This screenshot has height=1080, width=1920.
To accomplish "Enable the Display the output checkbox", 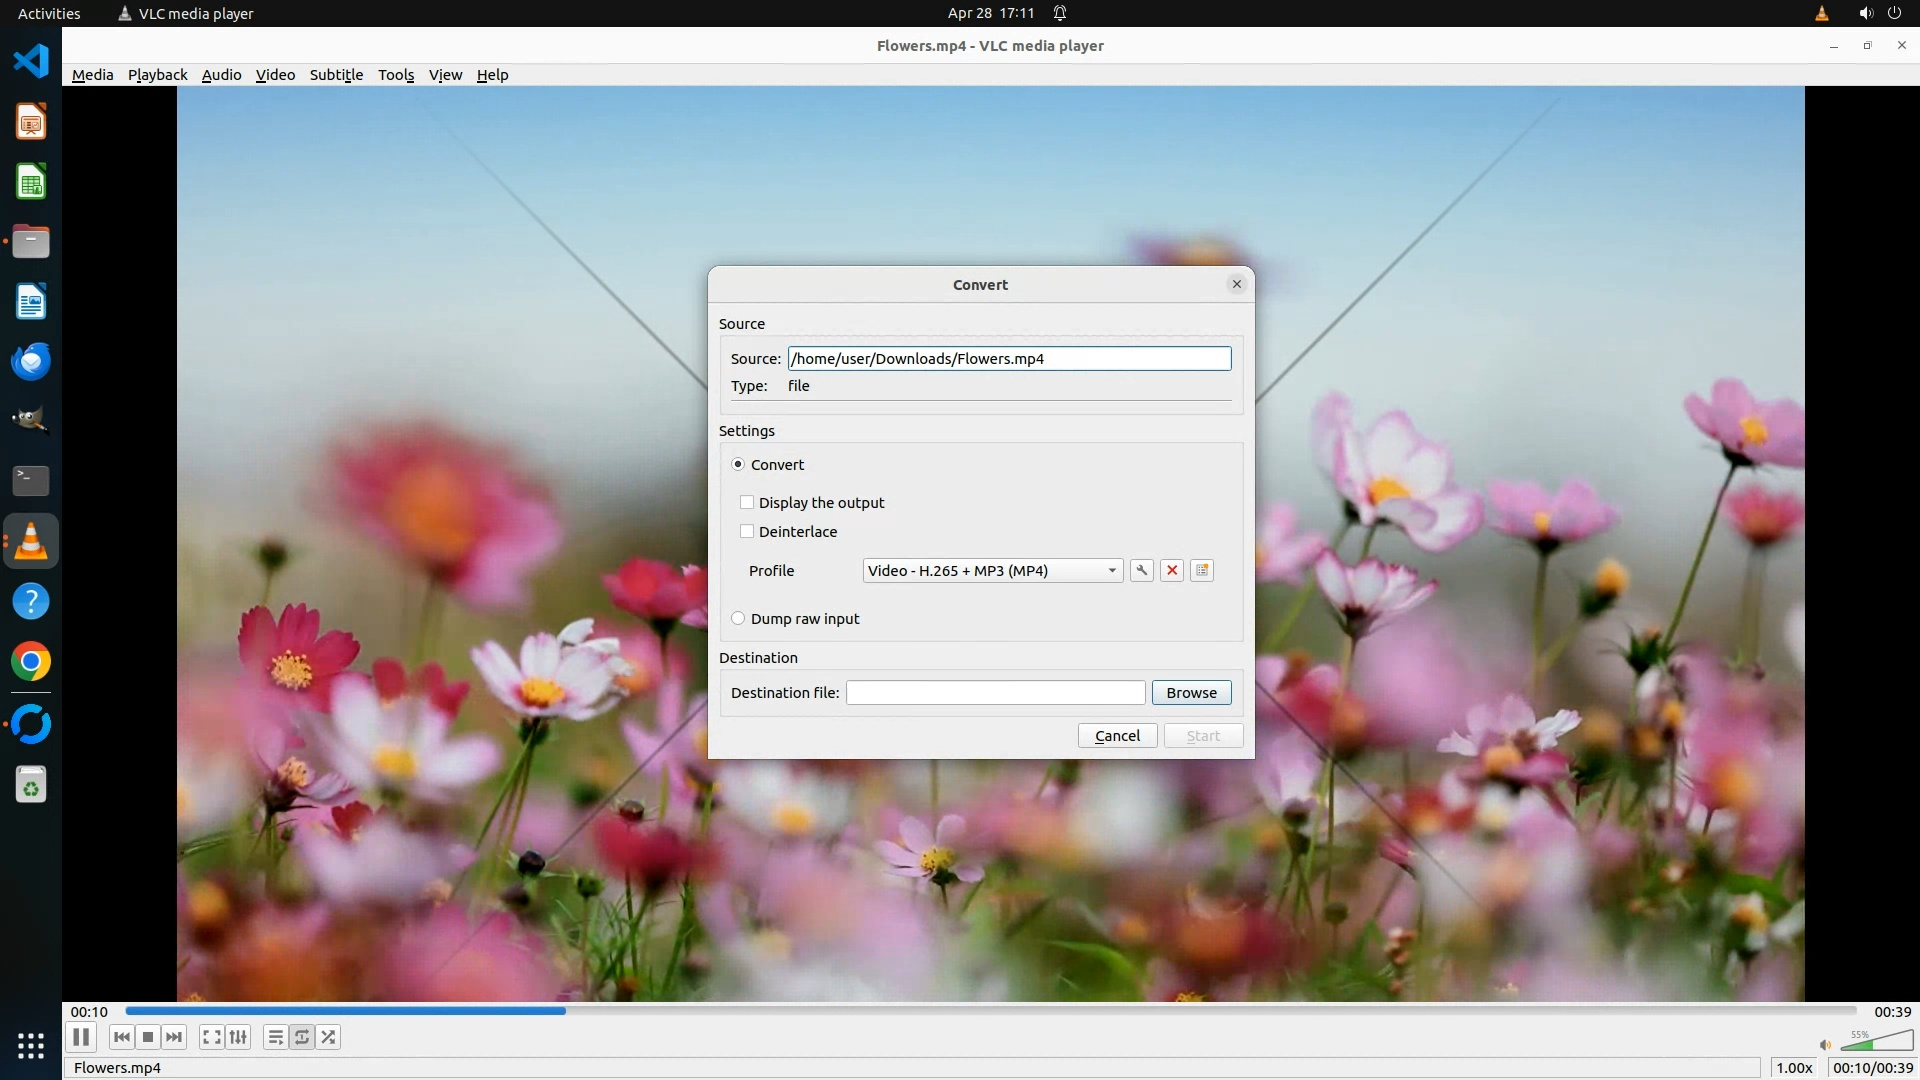I will [x=747, y=502].
